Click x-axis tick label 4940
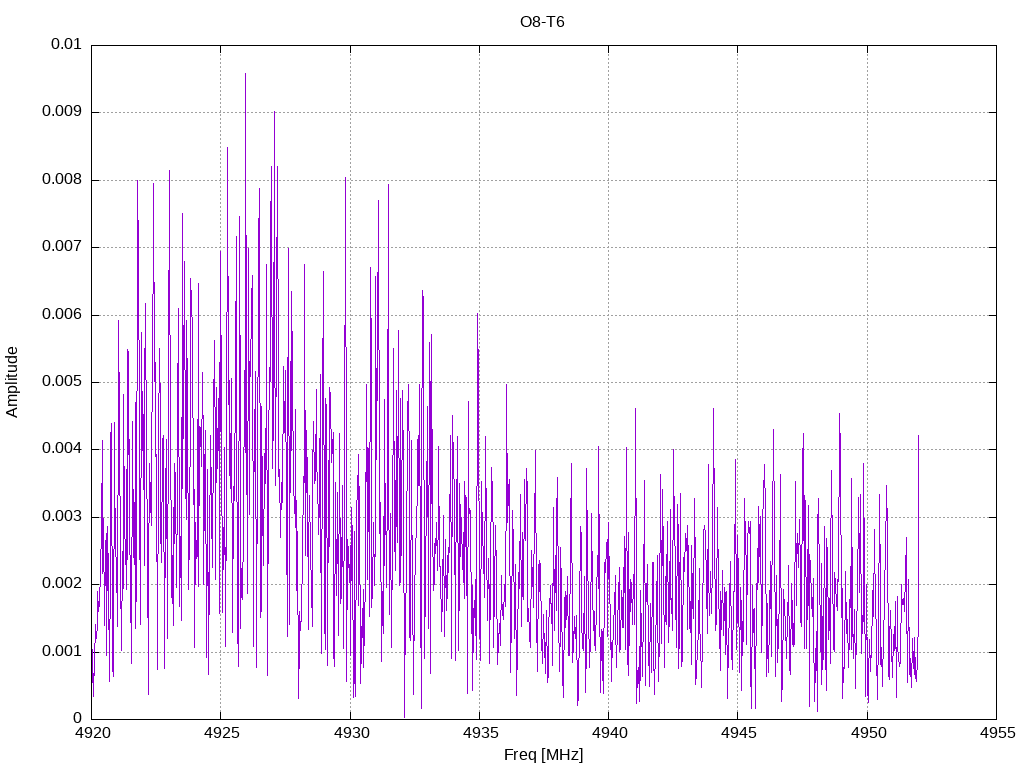 (609, 733)
